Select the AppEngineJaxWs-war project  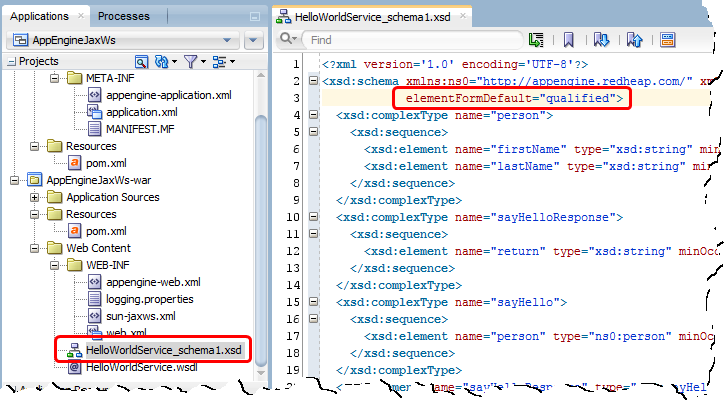[99, 180]
